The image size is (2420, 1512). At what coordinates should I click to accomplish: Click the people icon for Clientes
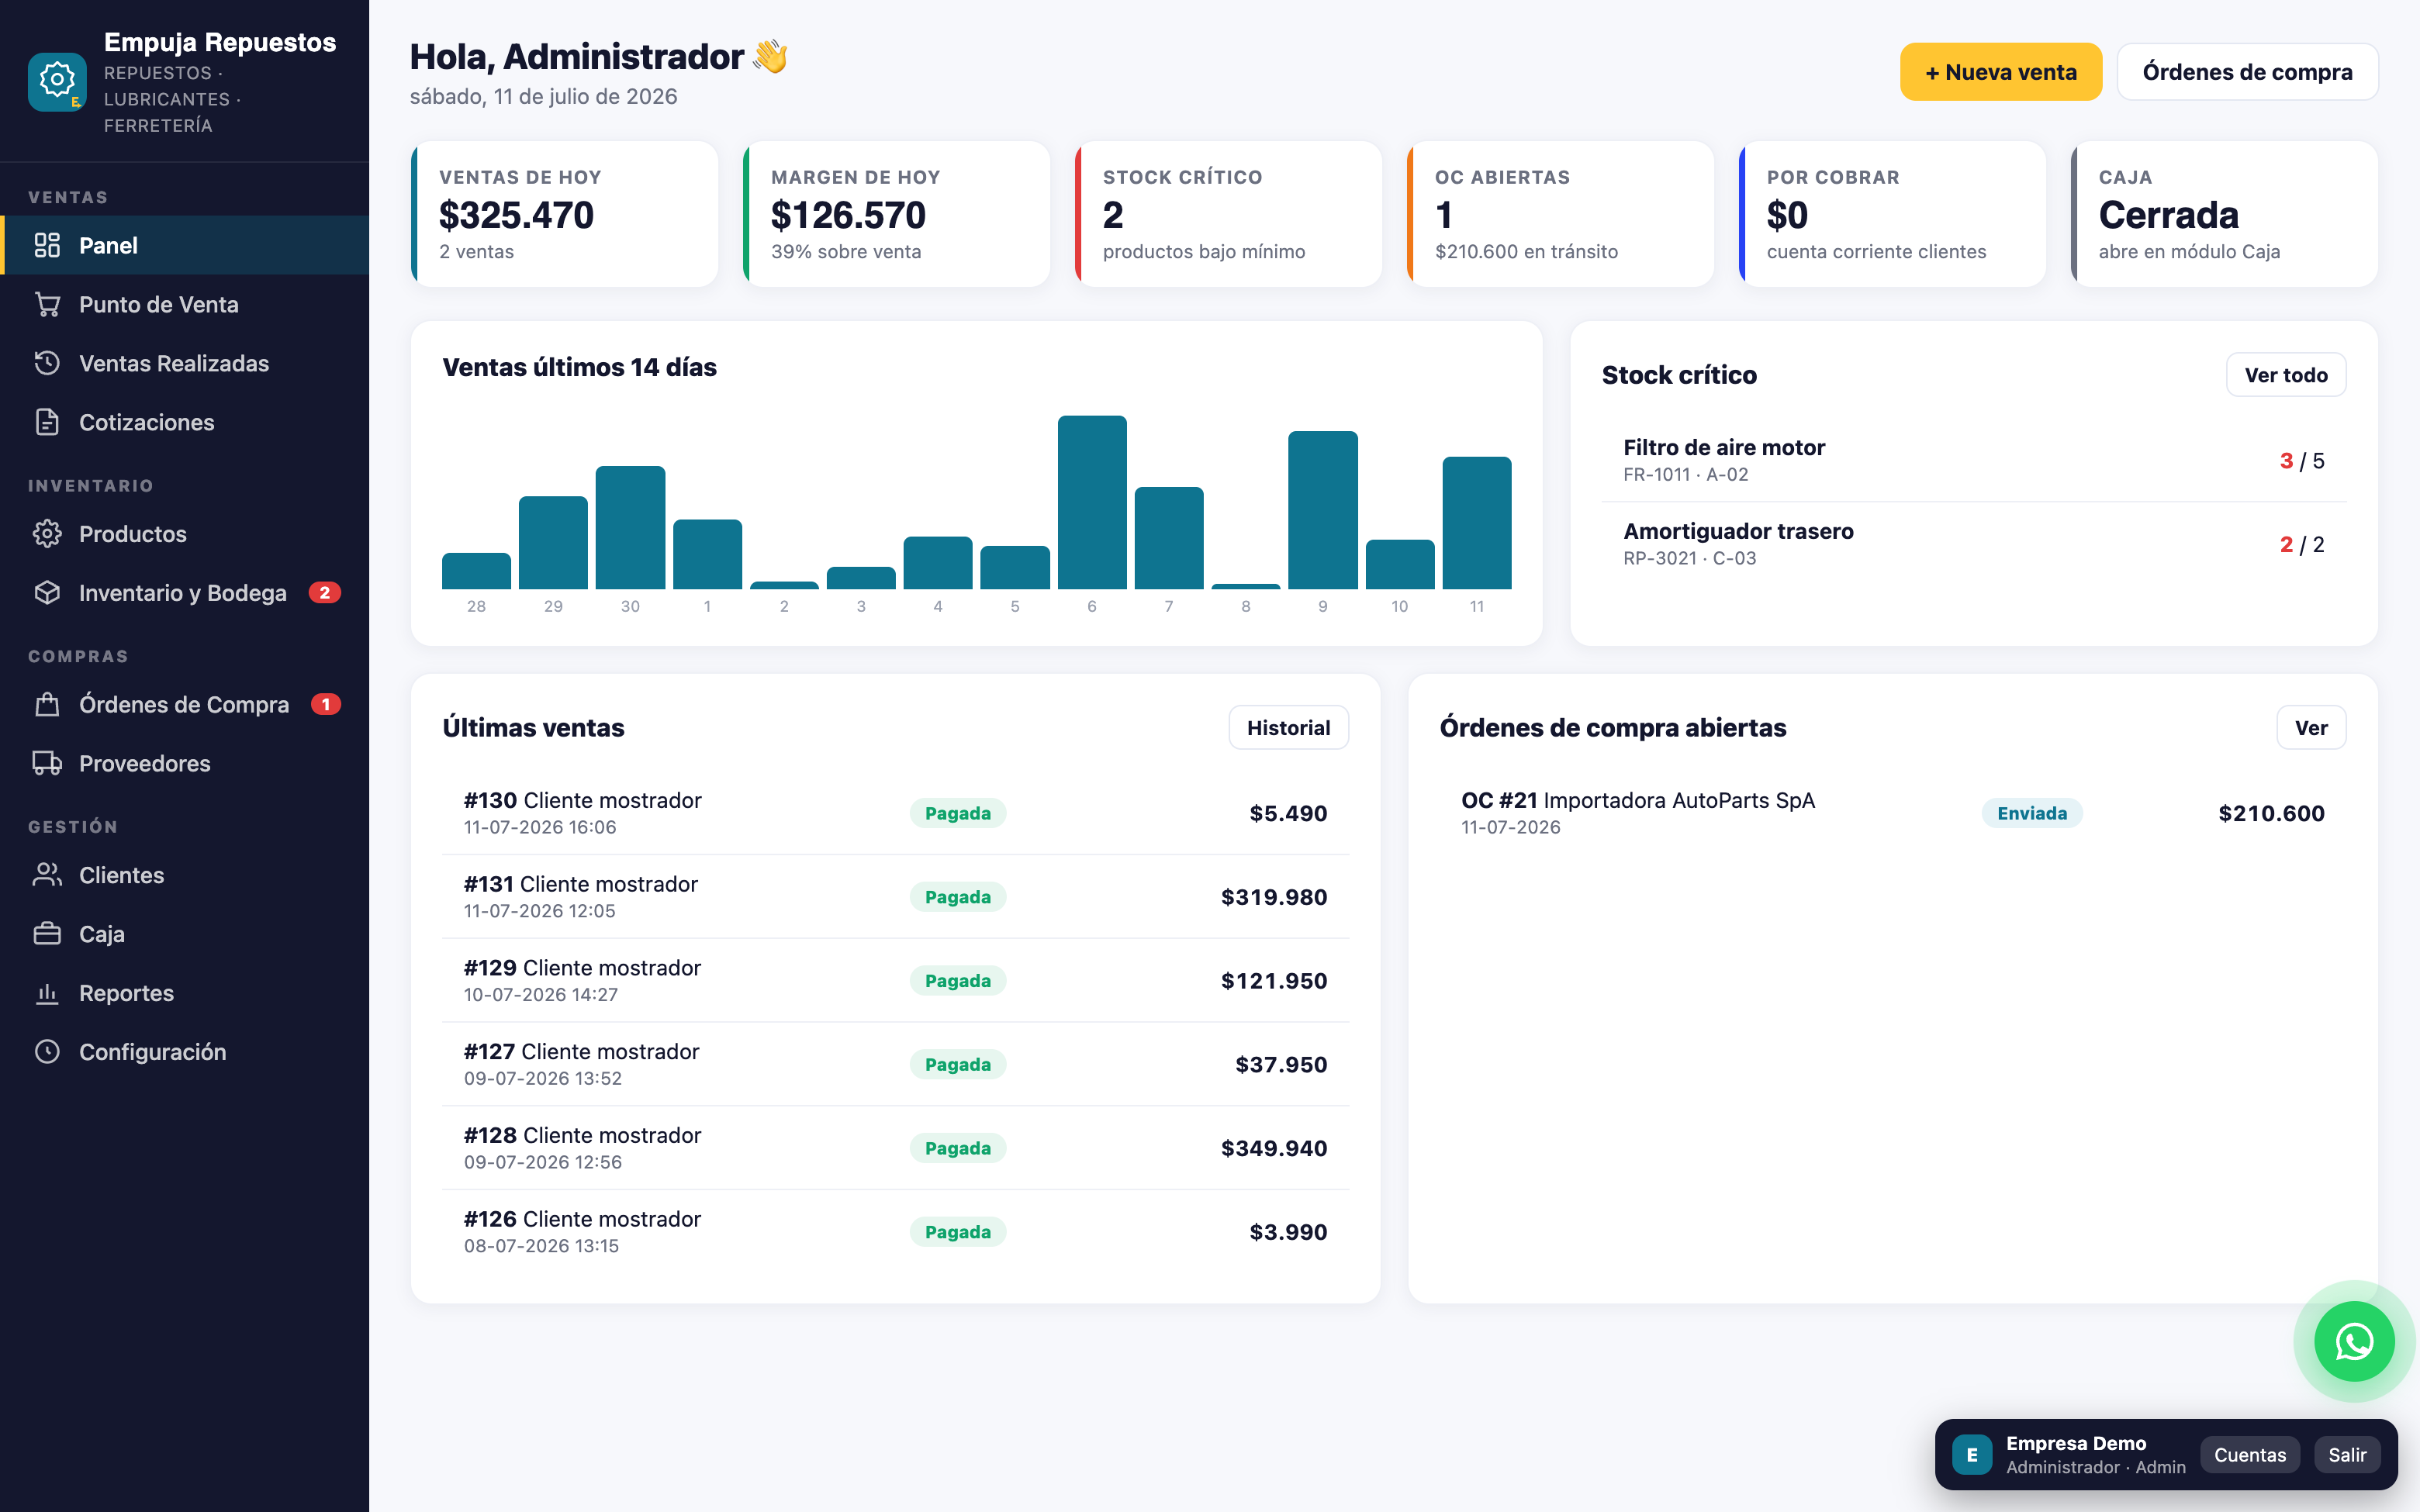47,875
